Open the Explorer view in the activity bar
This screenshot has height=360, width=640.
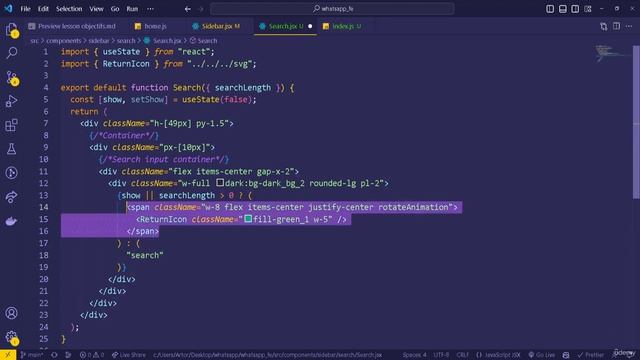[x=11, y=29]
